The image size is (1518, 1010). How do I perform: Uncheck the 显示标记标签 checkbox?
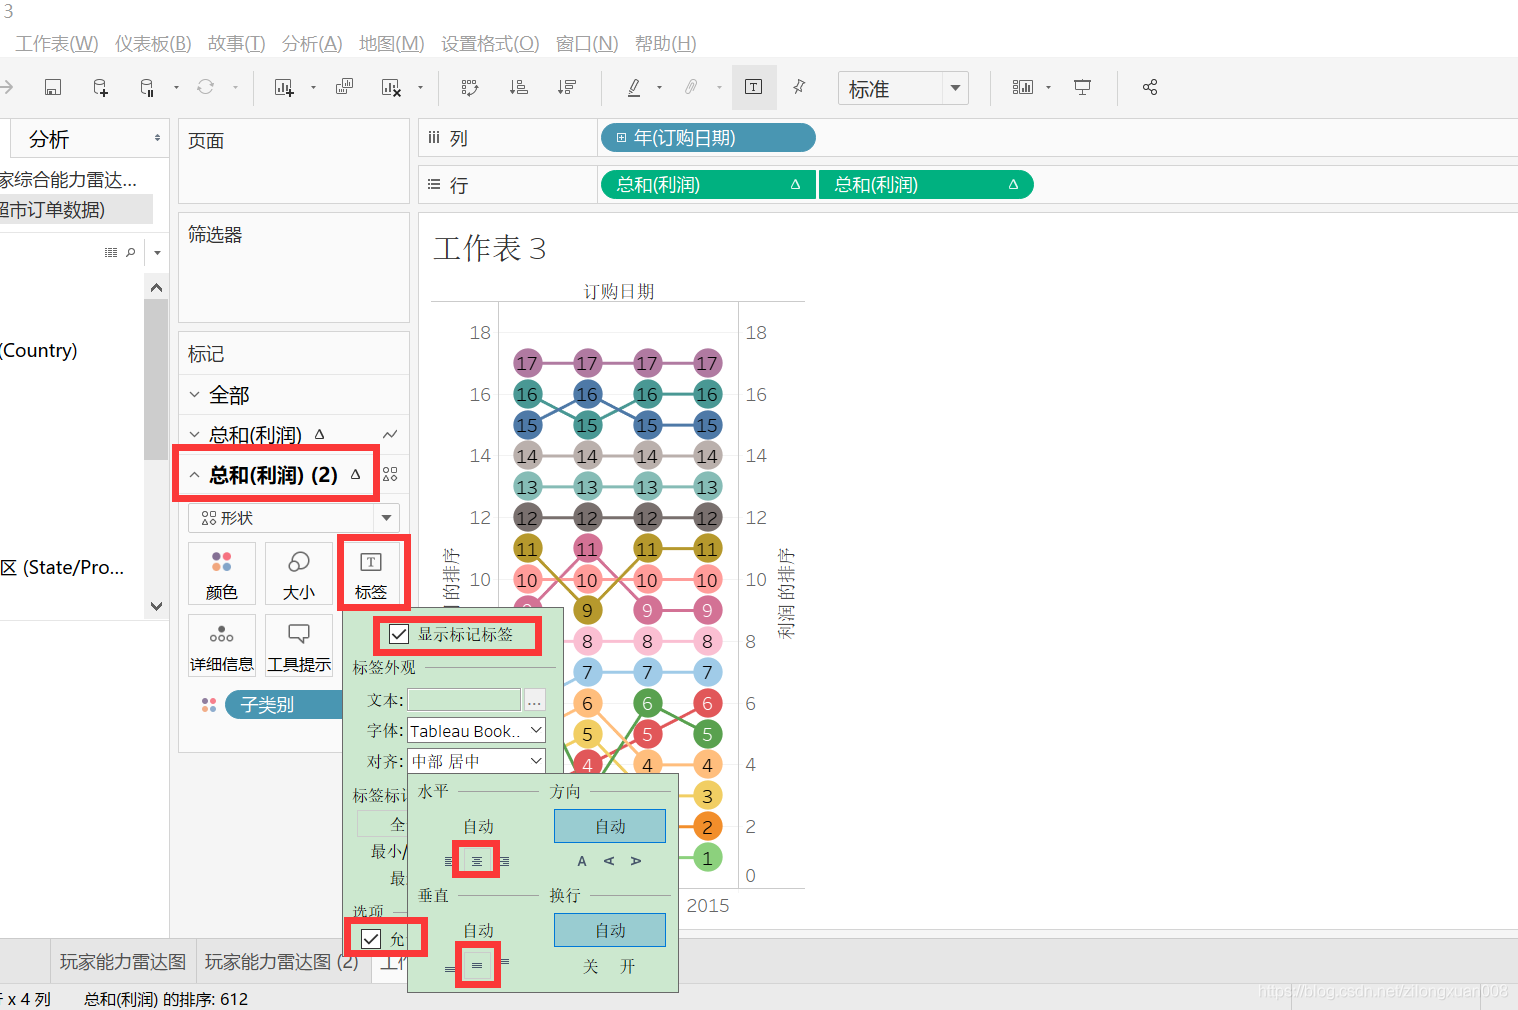pos(399,633)
